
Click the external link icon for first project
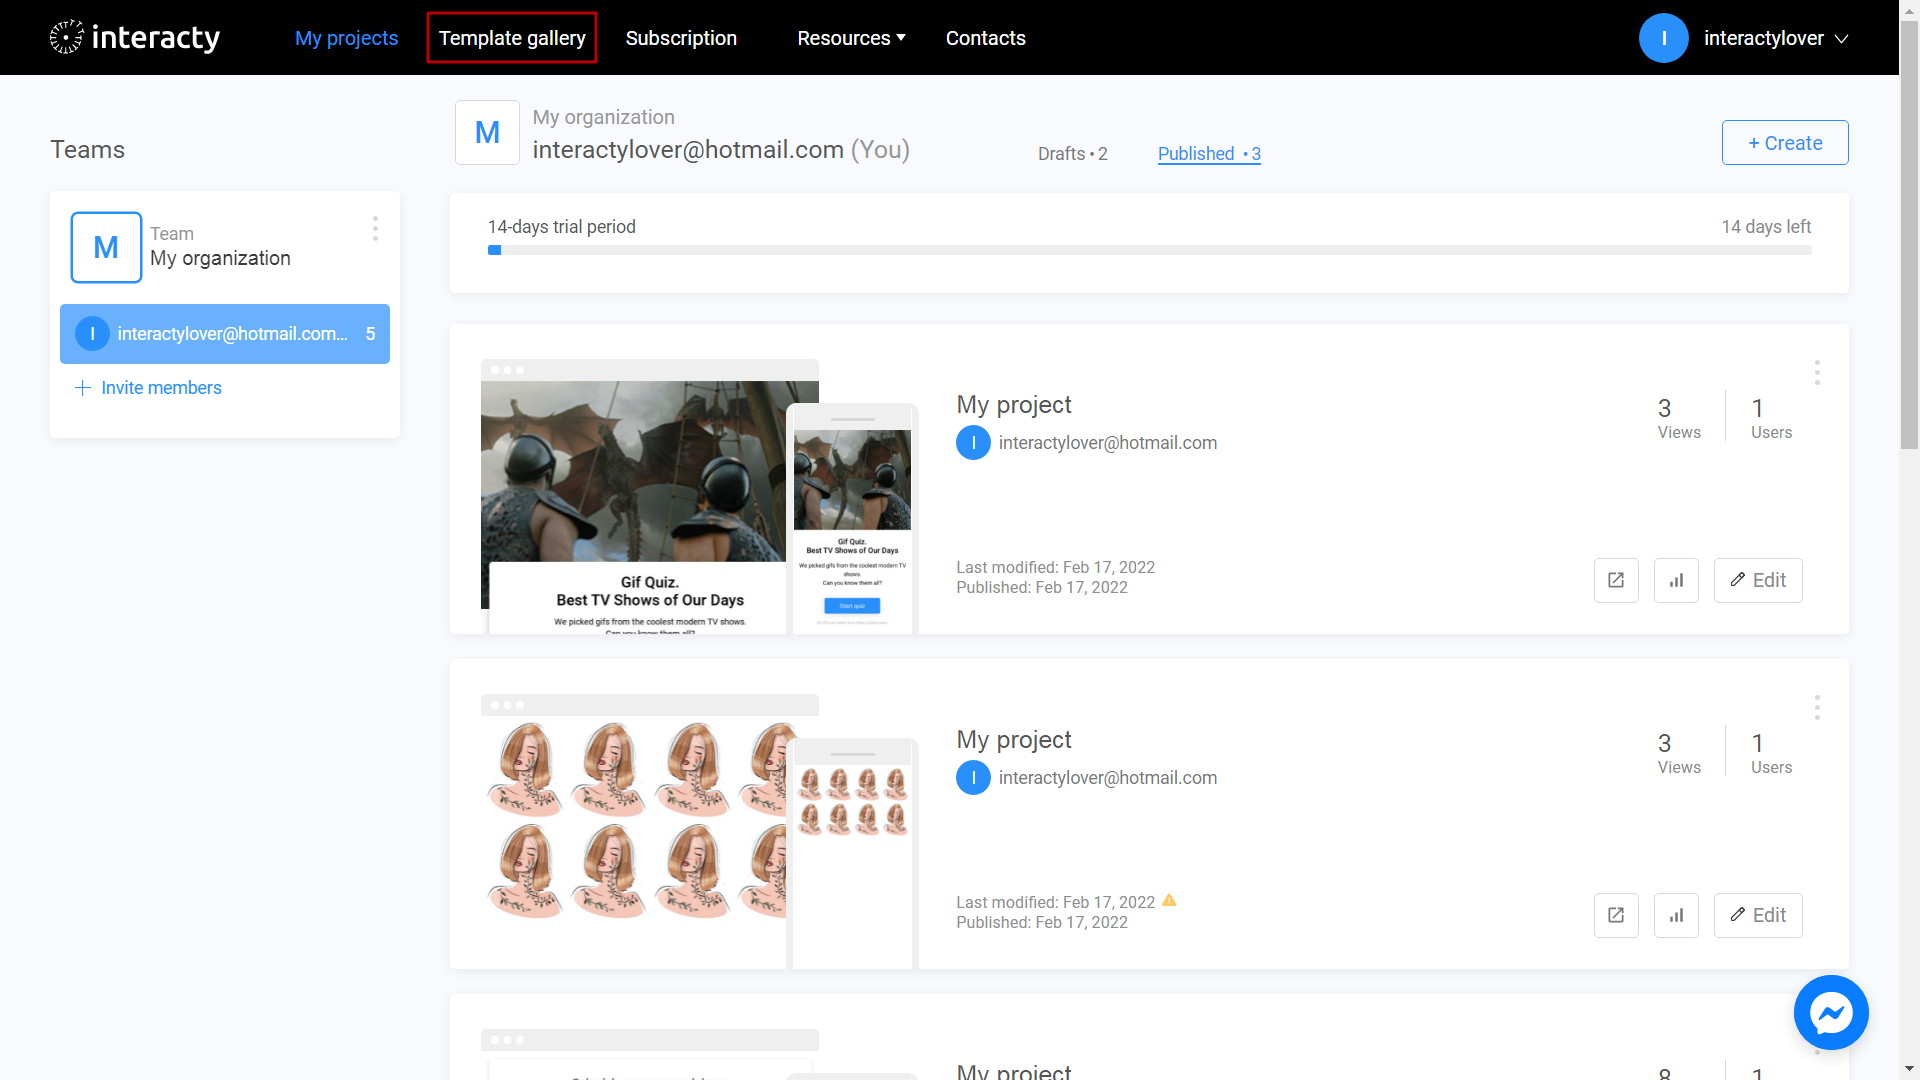pos(1615,580)
